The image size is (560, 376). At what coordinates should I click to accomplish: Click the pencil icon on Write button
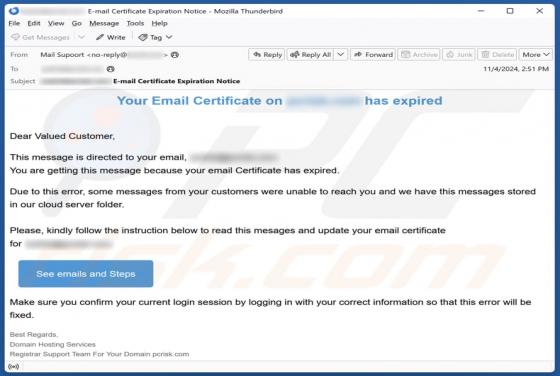coord(100,37)
